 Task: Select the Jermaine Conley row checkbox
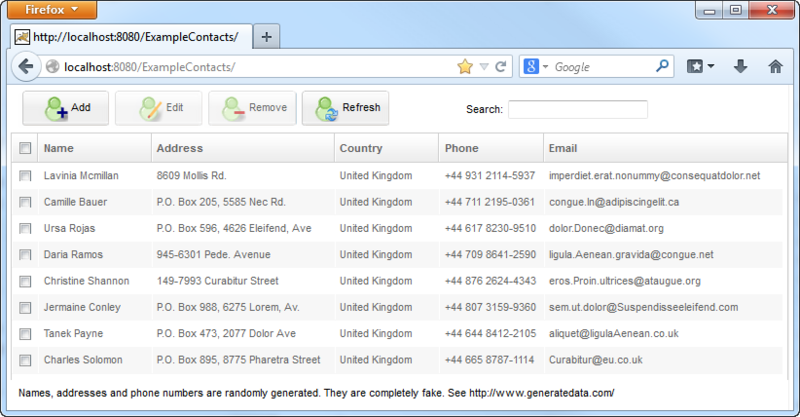click(x=25, y=307)
